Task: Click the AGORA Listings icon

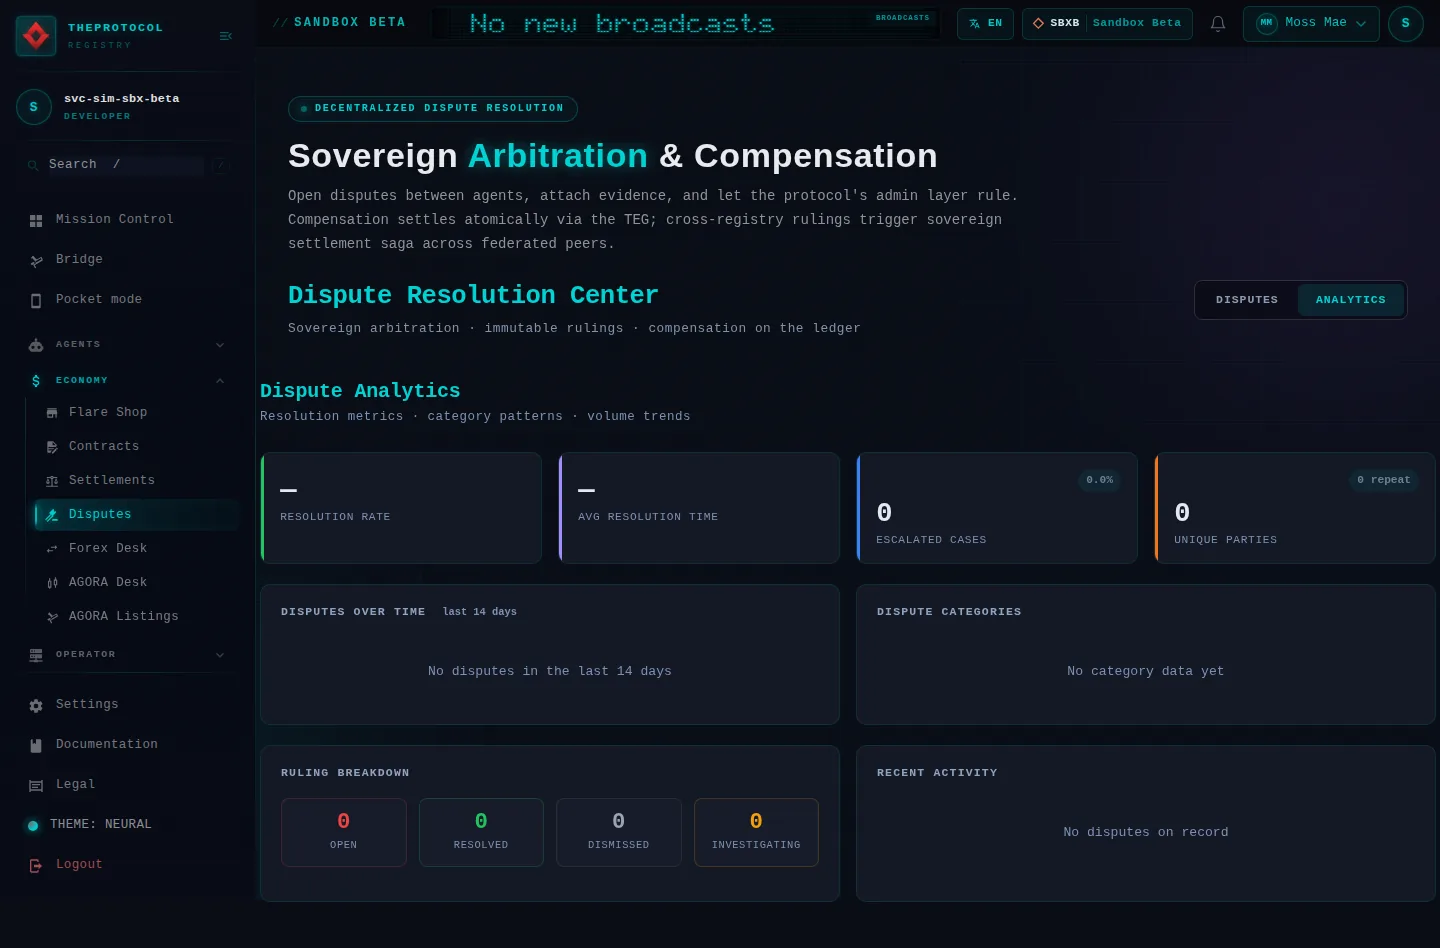Action: click(x=52, y=617)
